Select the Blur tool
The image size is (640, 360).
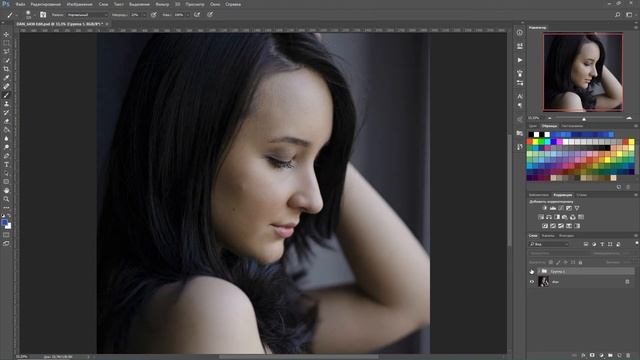[x=6, y=138]
